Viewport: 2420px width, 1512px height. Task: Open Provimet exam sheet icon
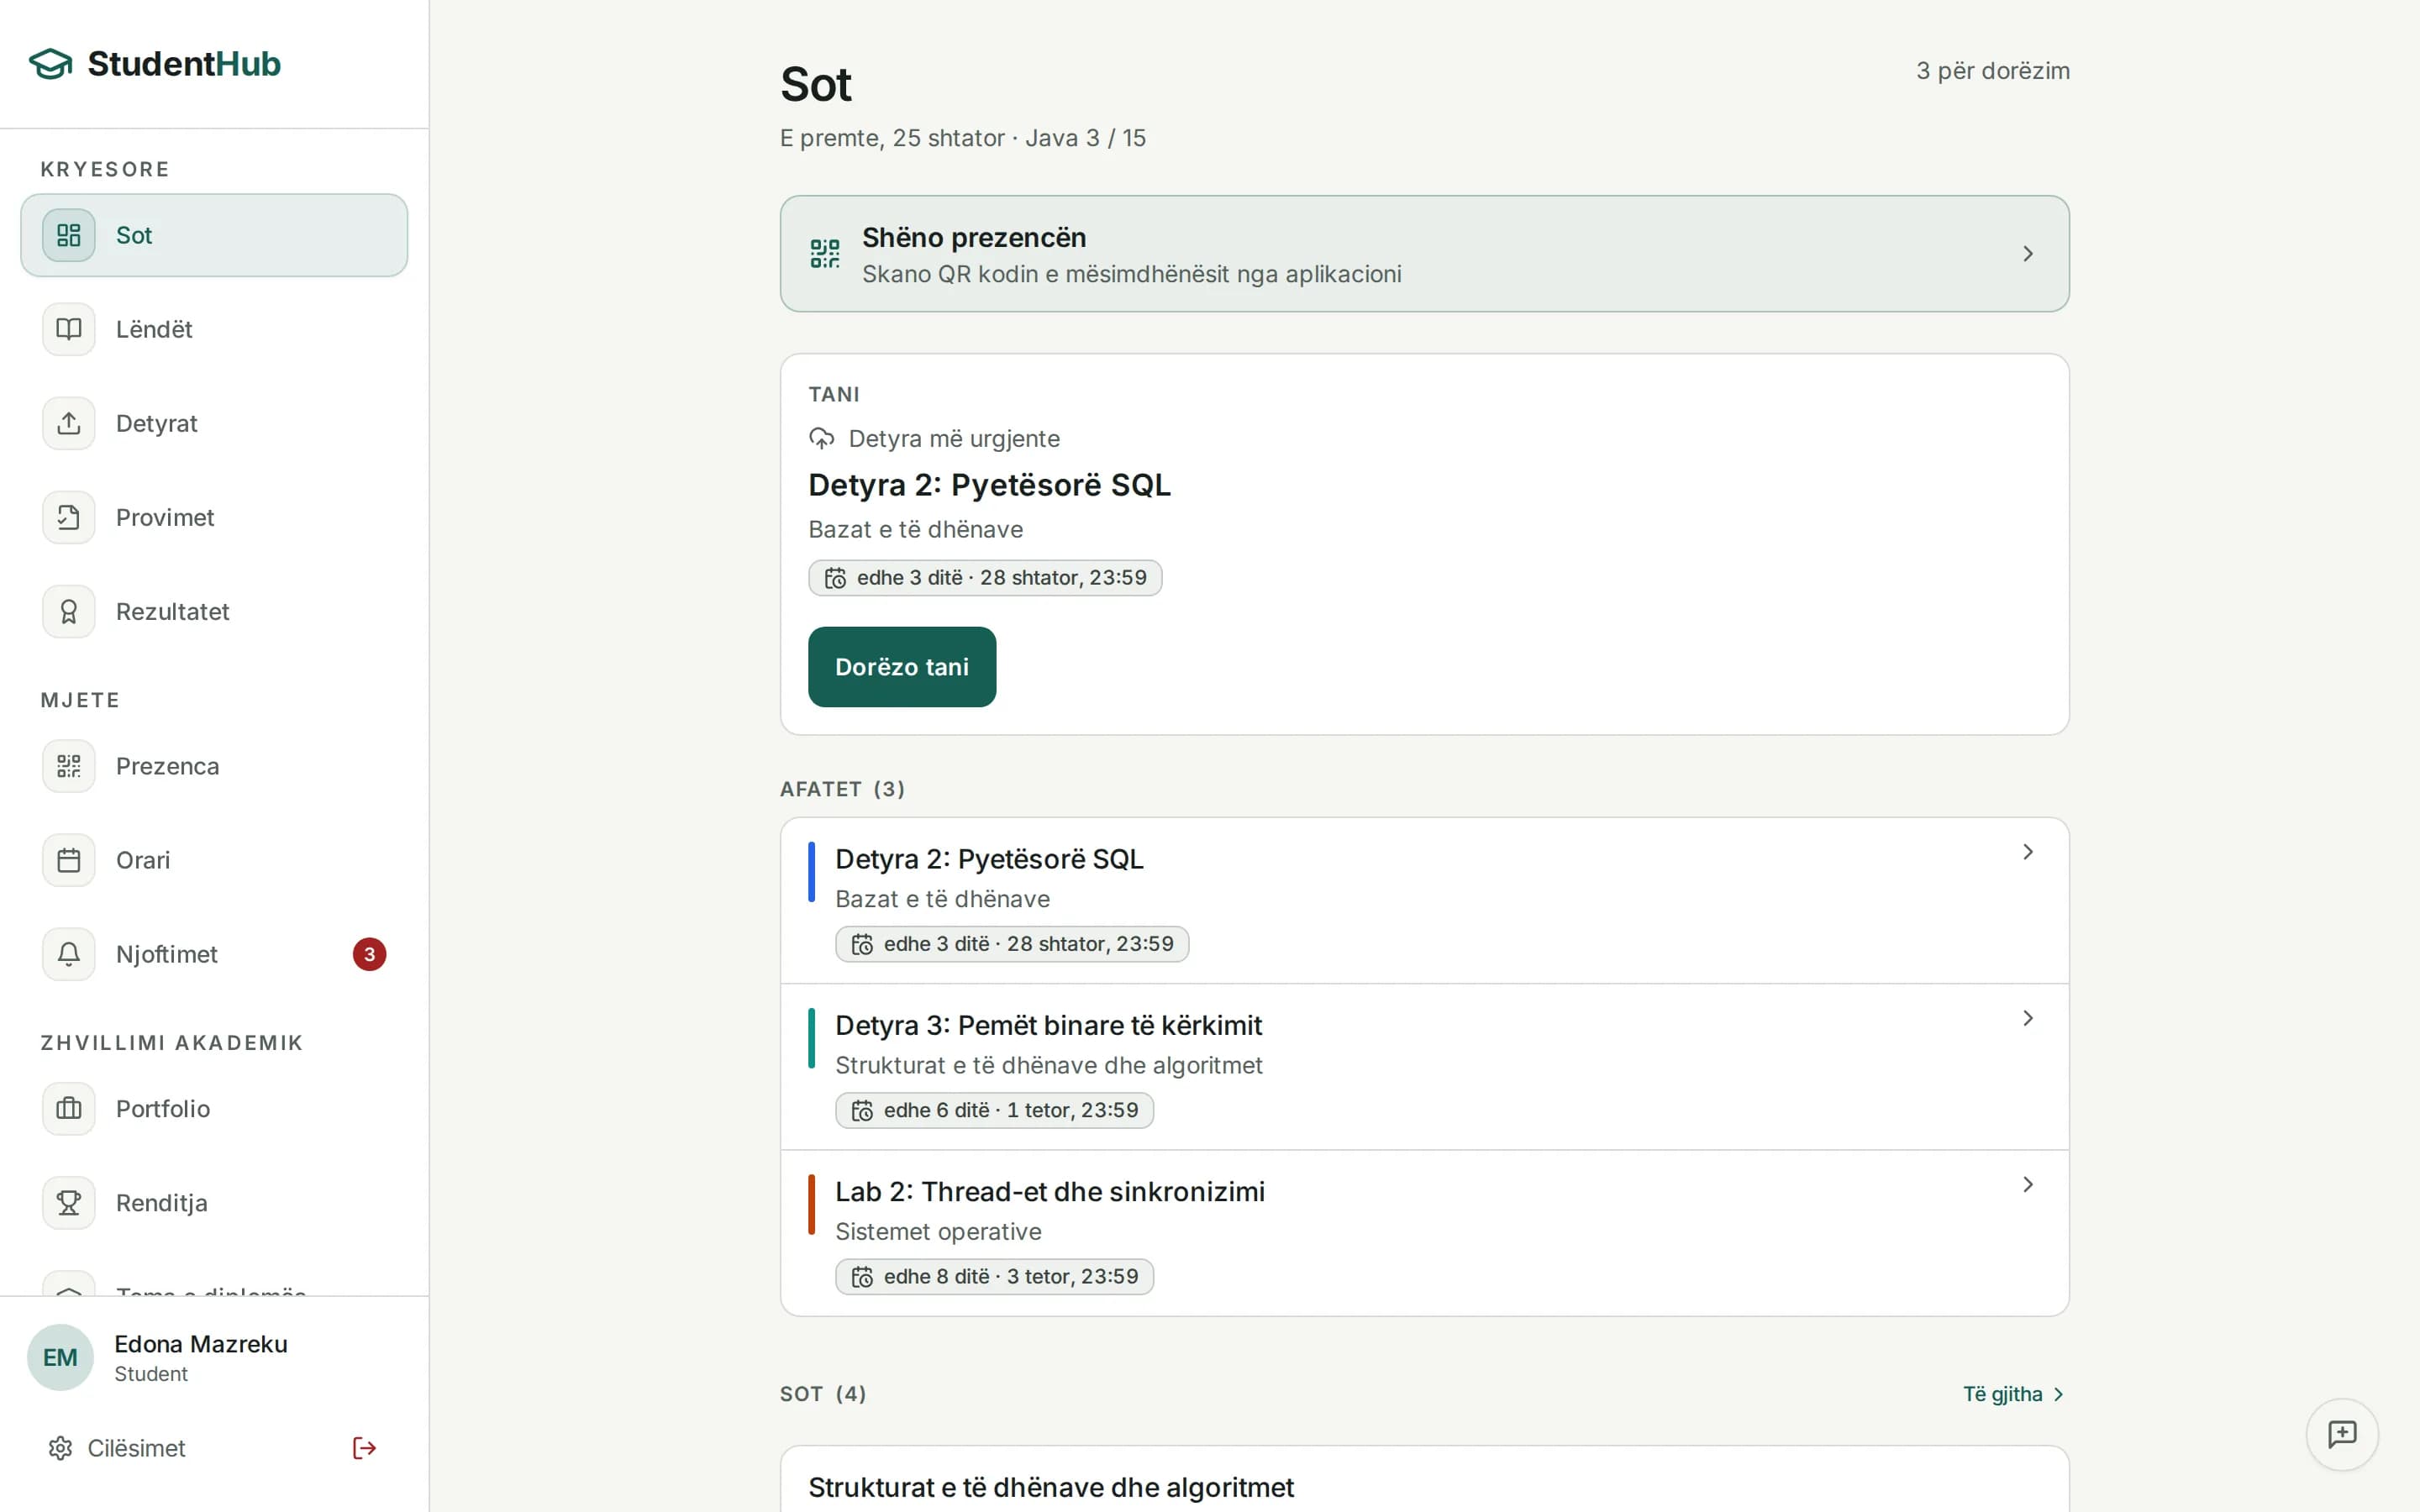point(69,517)
